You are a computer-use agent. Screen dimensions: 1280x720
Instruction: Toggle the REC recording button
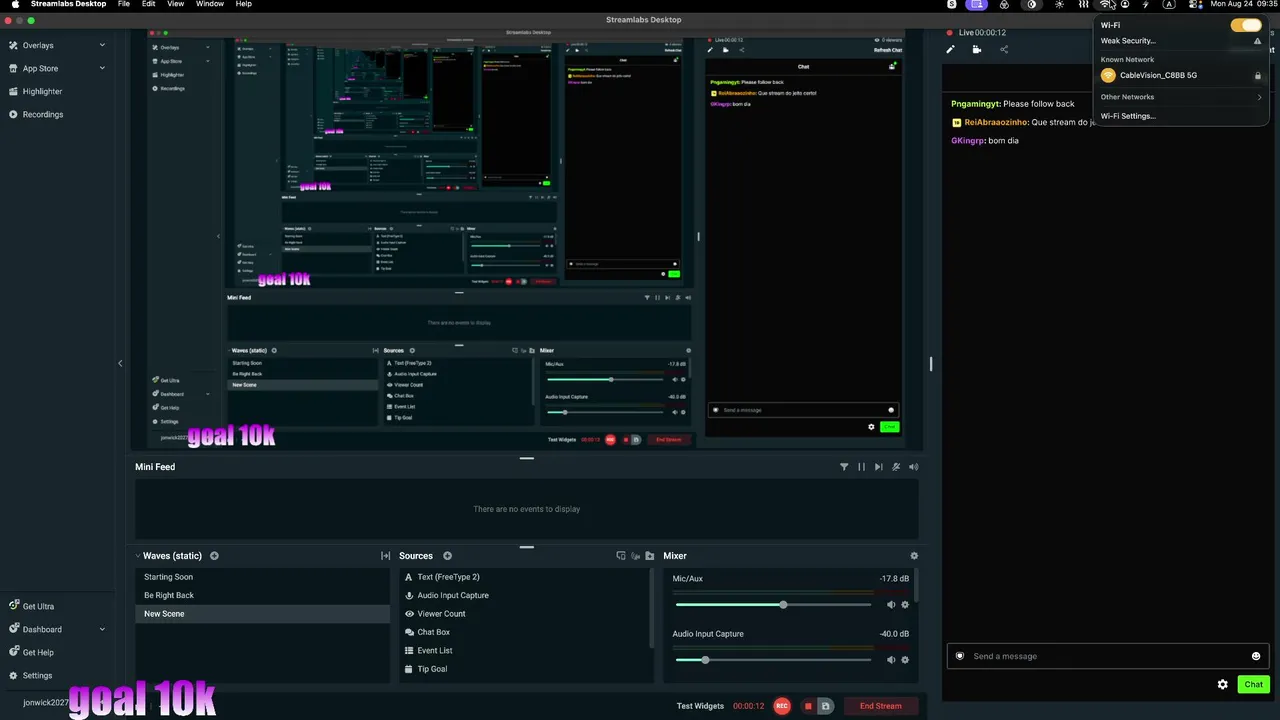782,706
